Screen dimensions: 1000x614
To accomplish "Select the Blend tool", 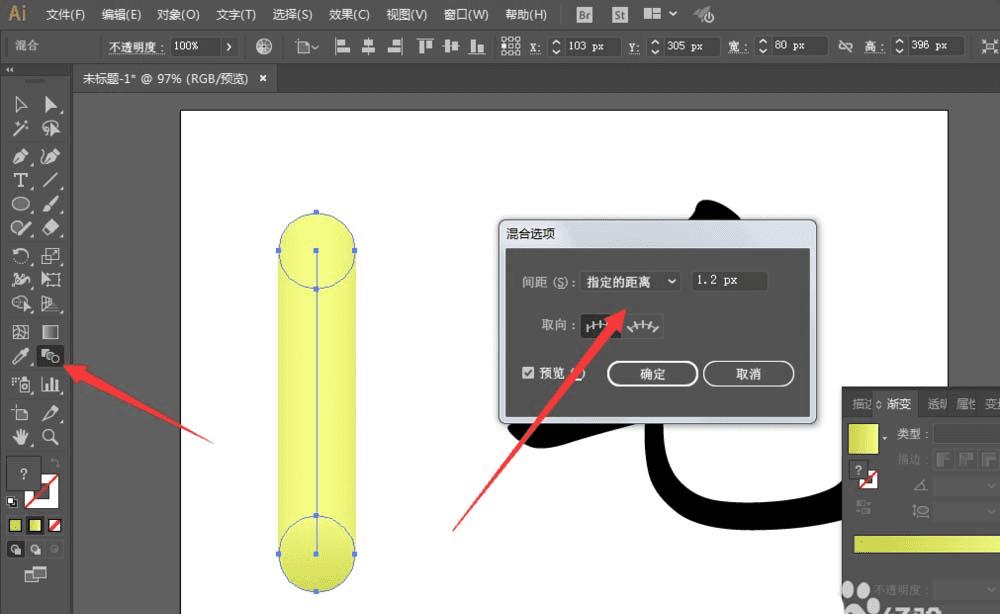I will [50, 356].
